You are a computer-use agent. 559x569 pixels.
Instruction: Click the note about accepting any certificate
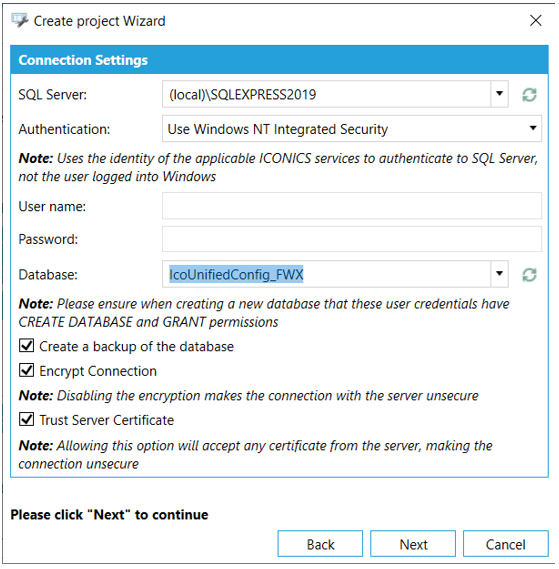coord(255,455)
